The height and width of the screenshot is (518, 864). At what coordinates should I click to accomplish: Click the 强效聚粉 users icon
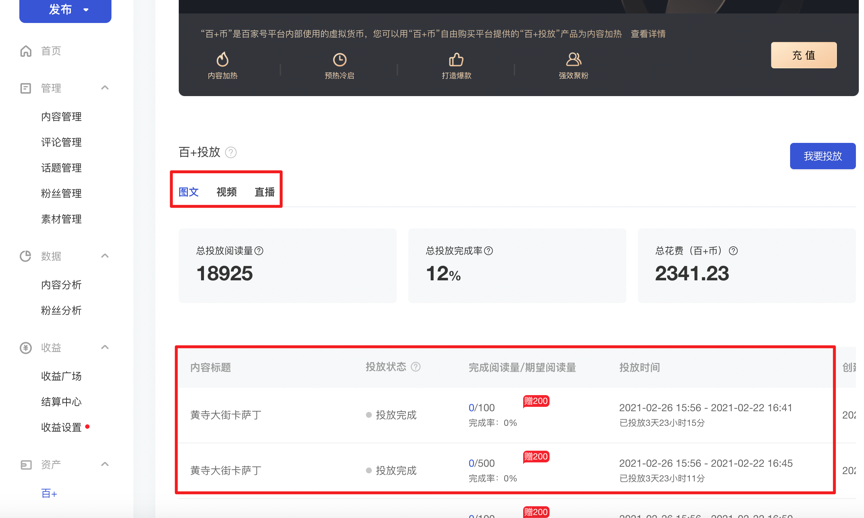574,59
